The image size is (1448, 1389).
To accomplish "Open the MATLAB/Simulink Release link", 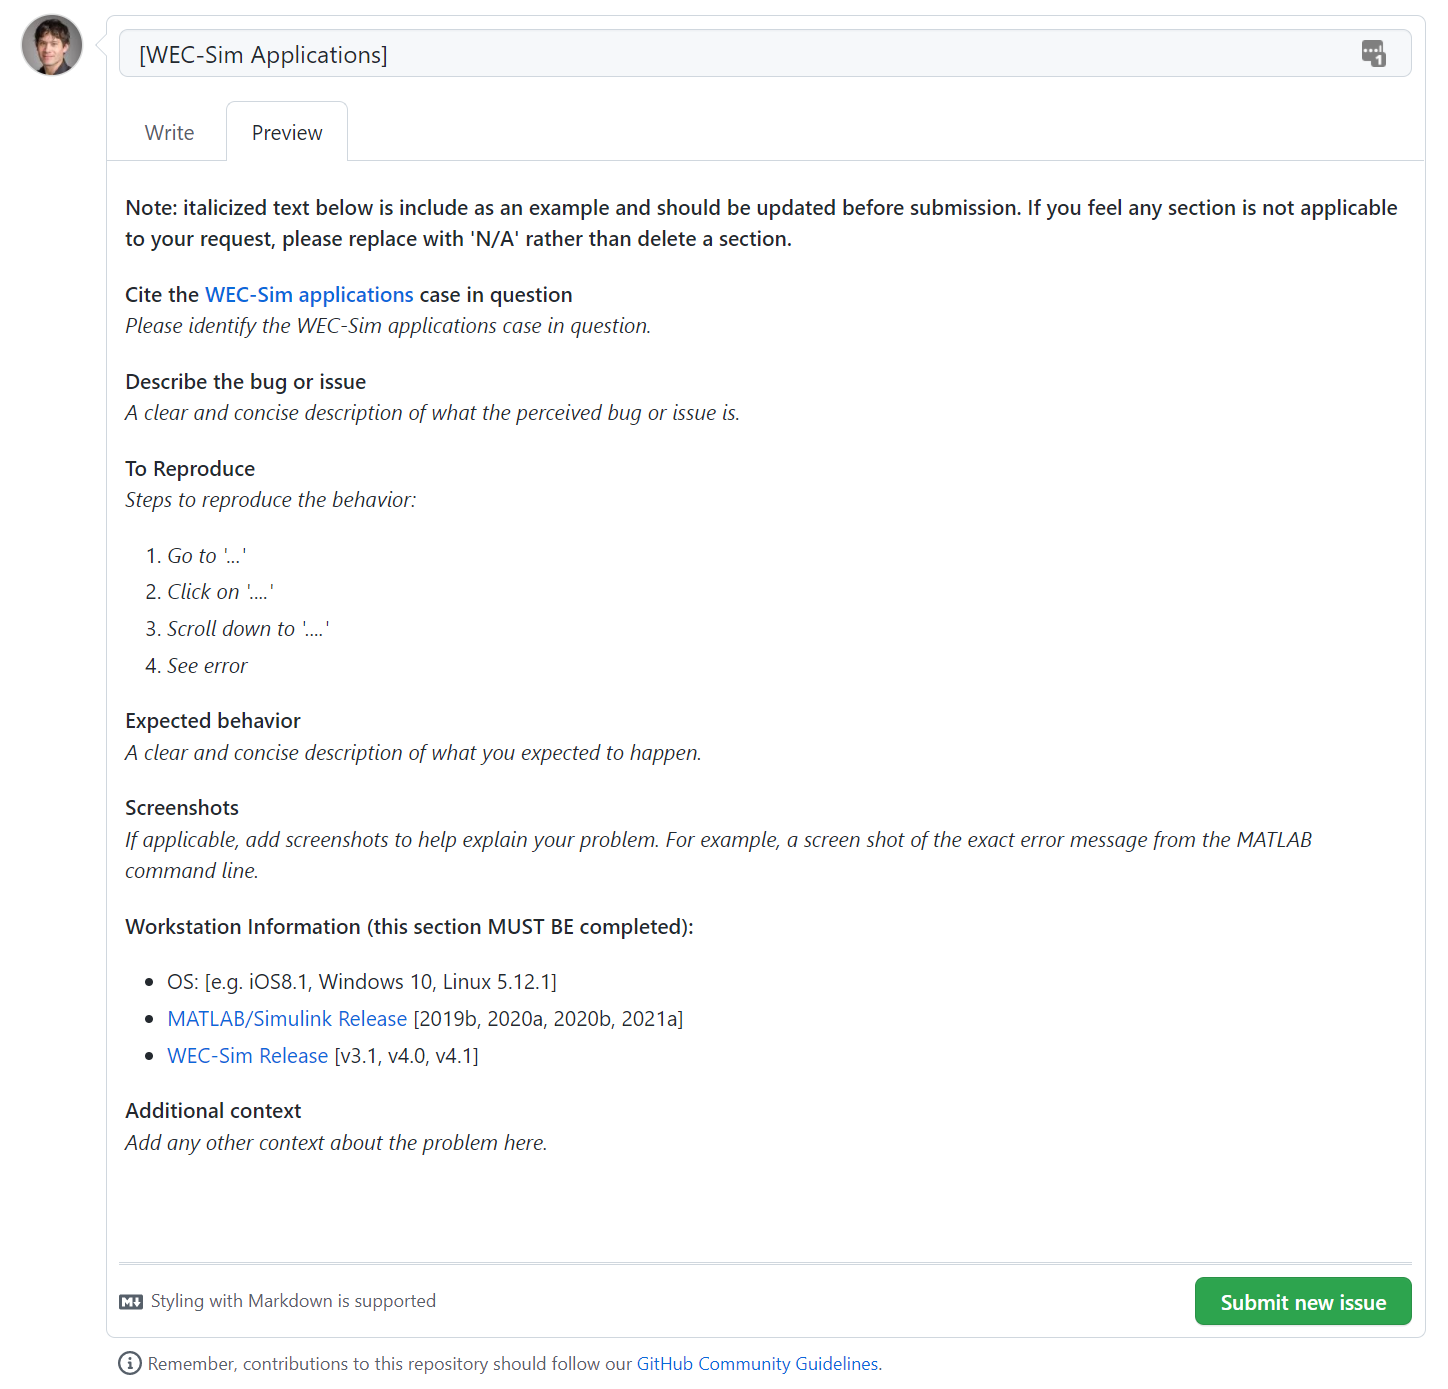I will pos(287,1018).
